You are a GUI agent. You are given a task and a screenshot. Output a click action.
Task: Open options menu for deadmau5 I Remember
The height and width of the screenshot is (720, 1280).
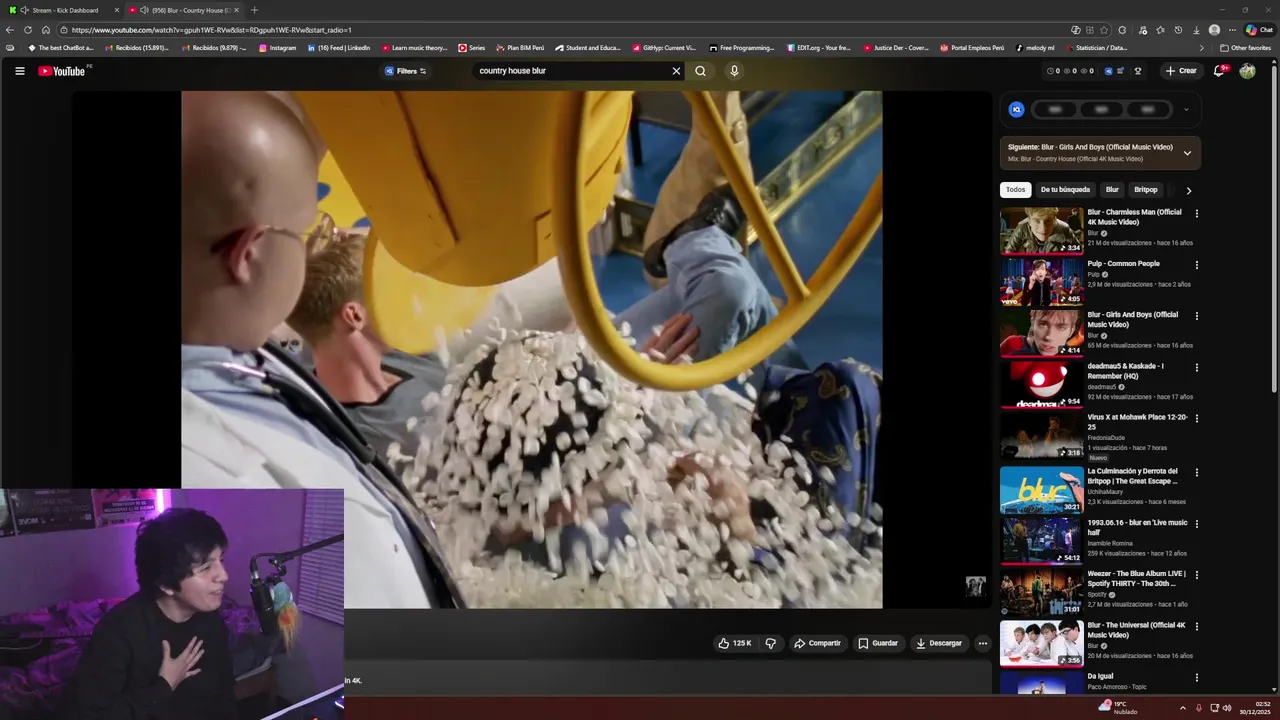tap(1196, 367)
